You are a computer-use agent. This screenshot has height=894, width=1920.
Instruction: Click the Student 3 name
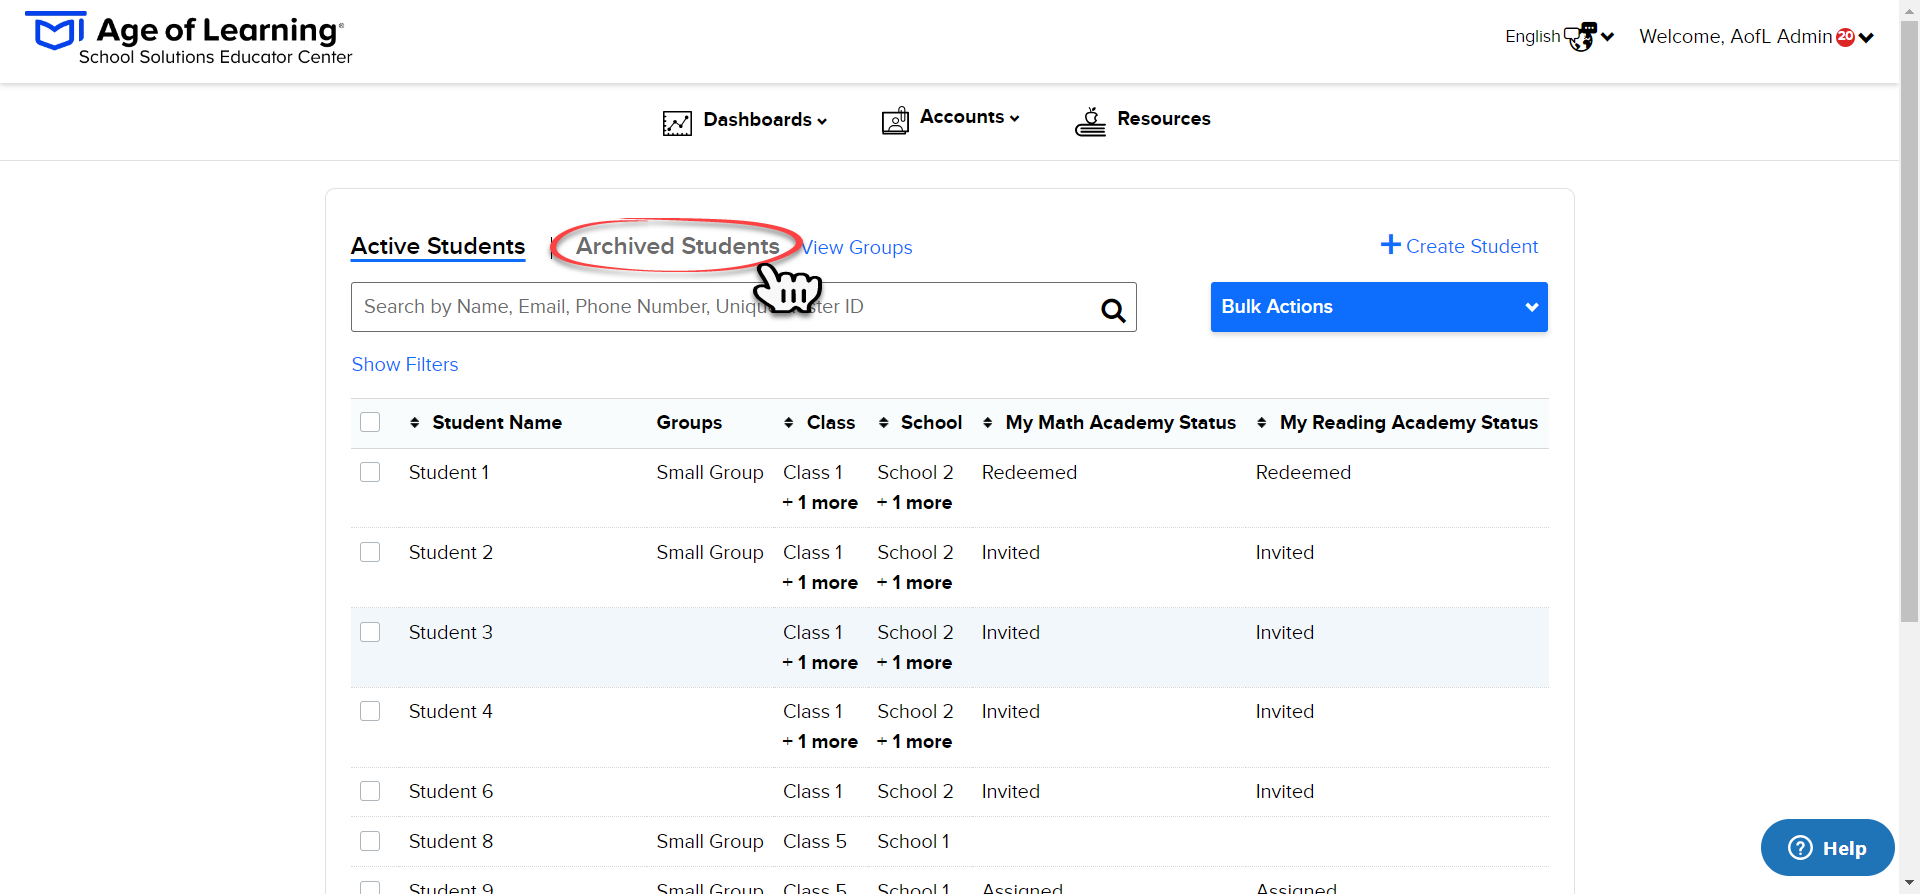[x=451, y=632]
